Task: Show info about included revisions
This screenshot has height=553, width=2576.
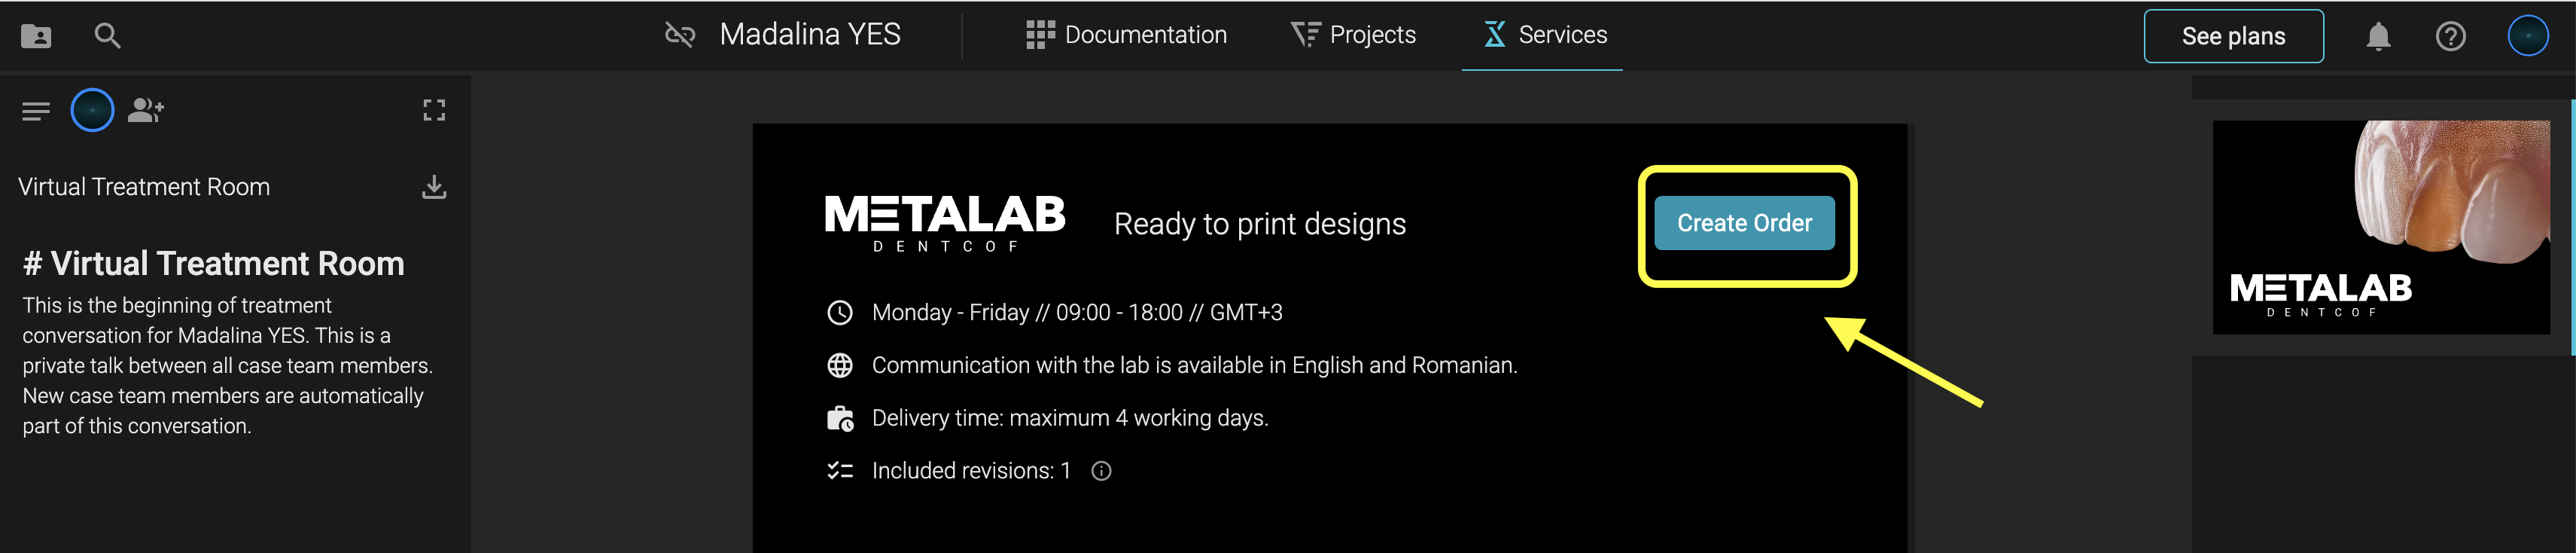Action: click(x=1101, y=471)
